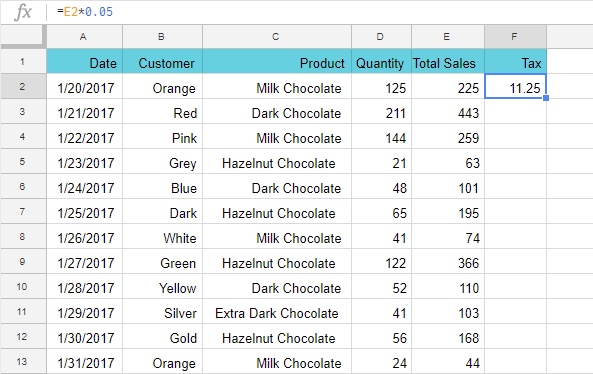This screenshot has width=593, height=374.
Task: Select column F header
Action: (x=515, y=37)
